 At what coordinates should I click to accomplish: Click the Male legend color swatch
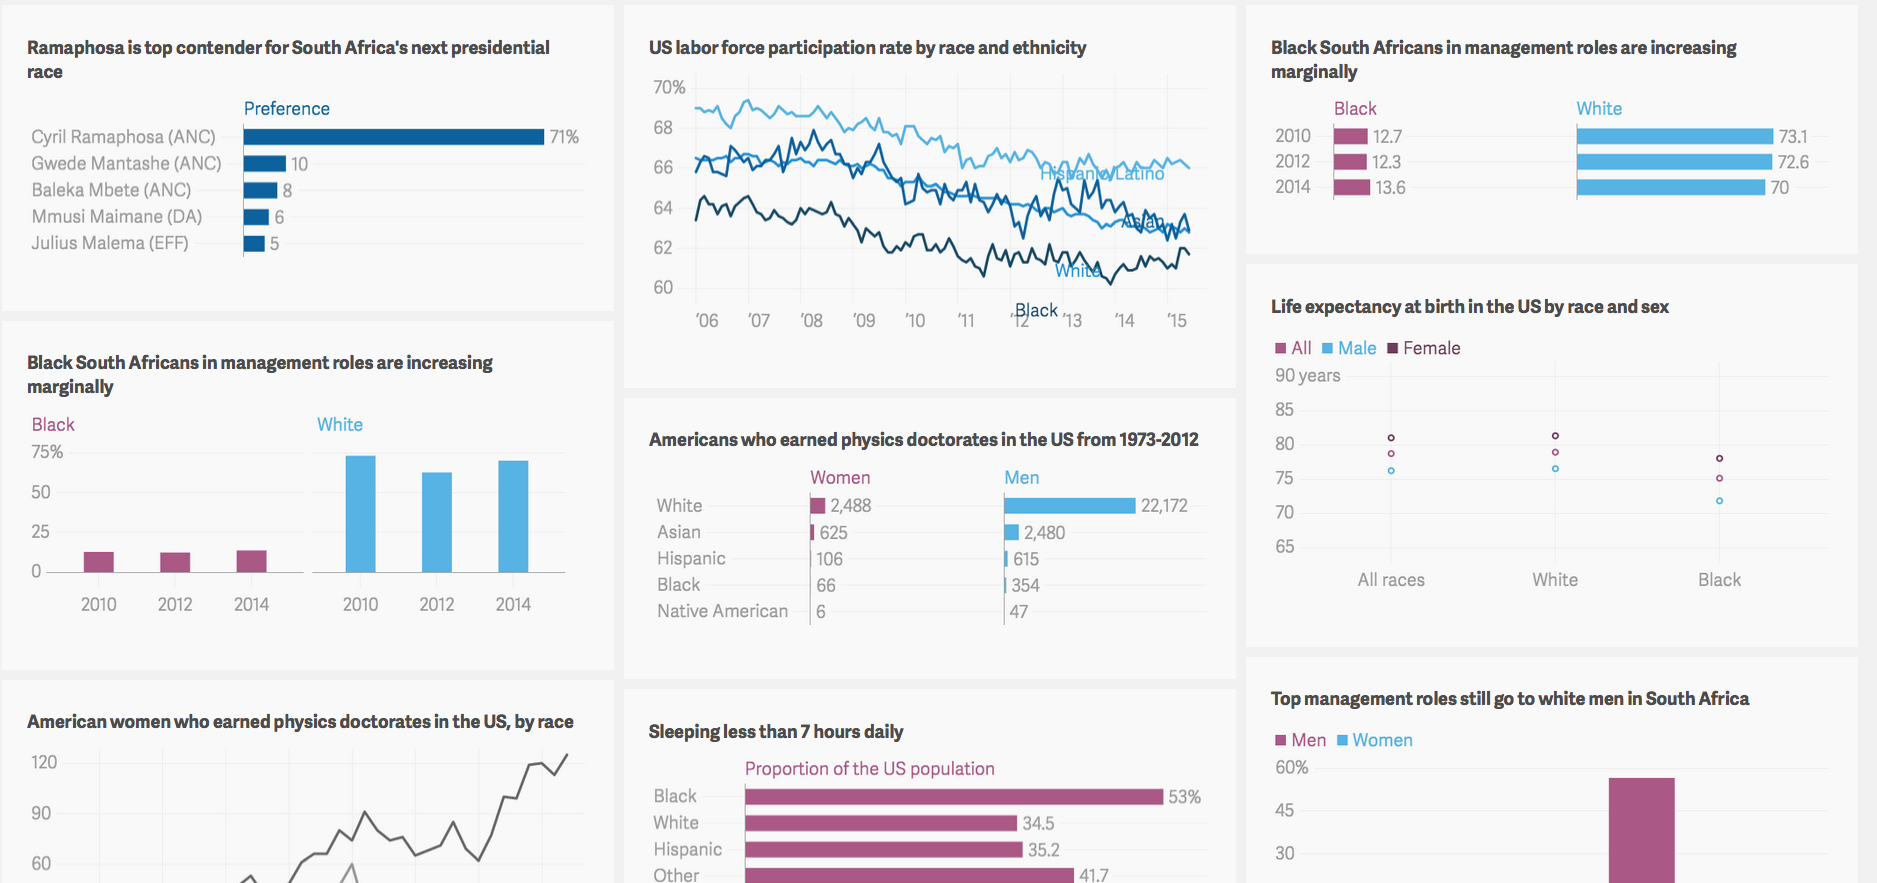click(1327, 348)
